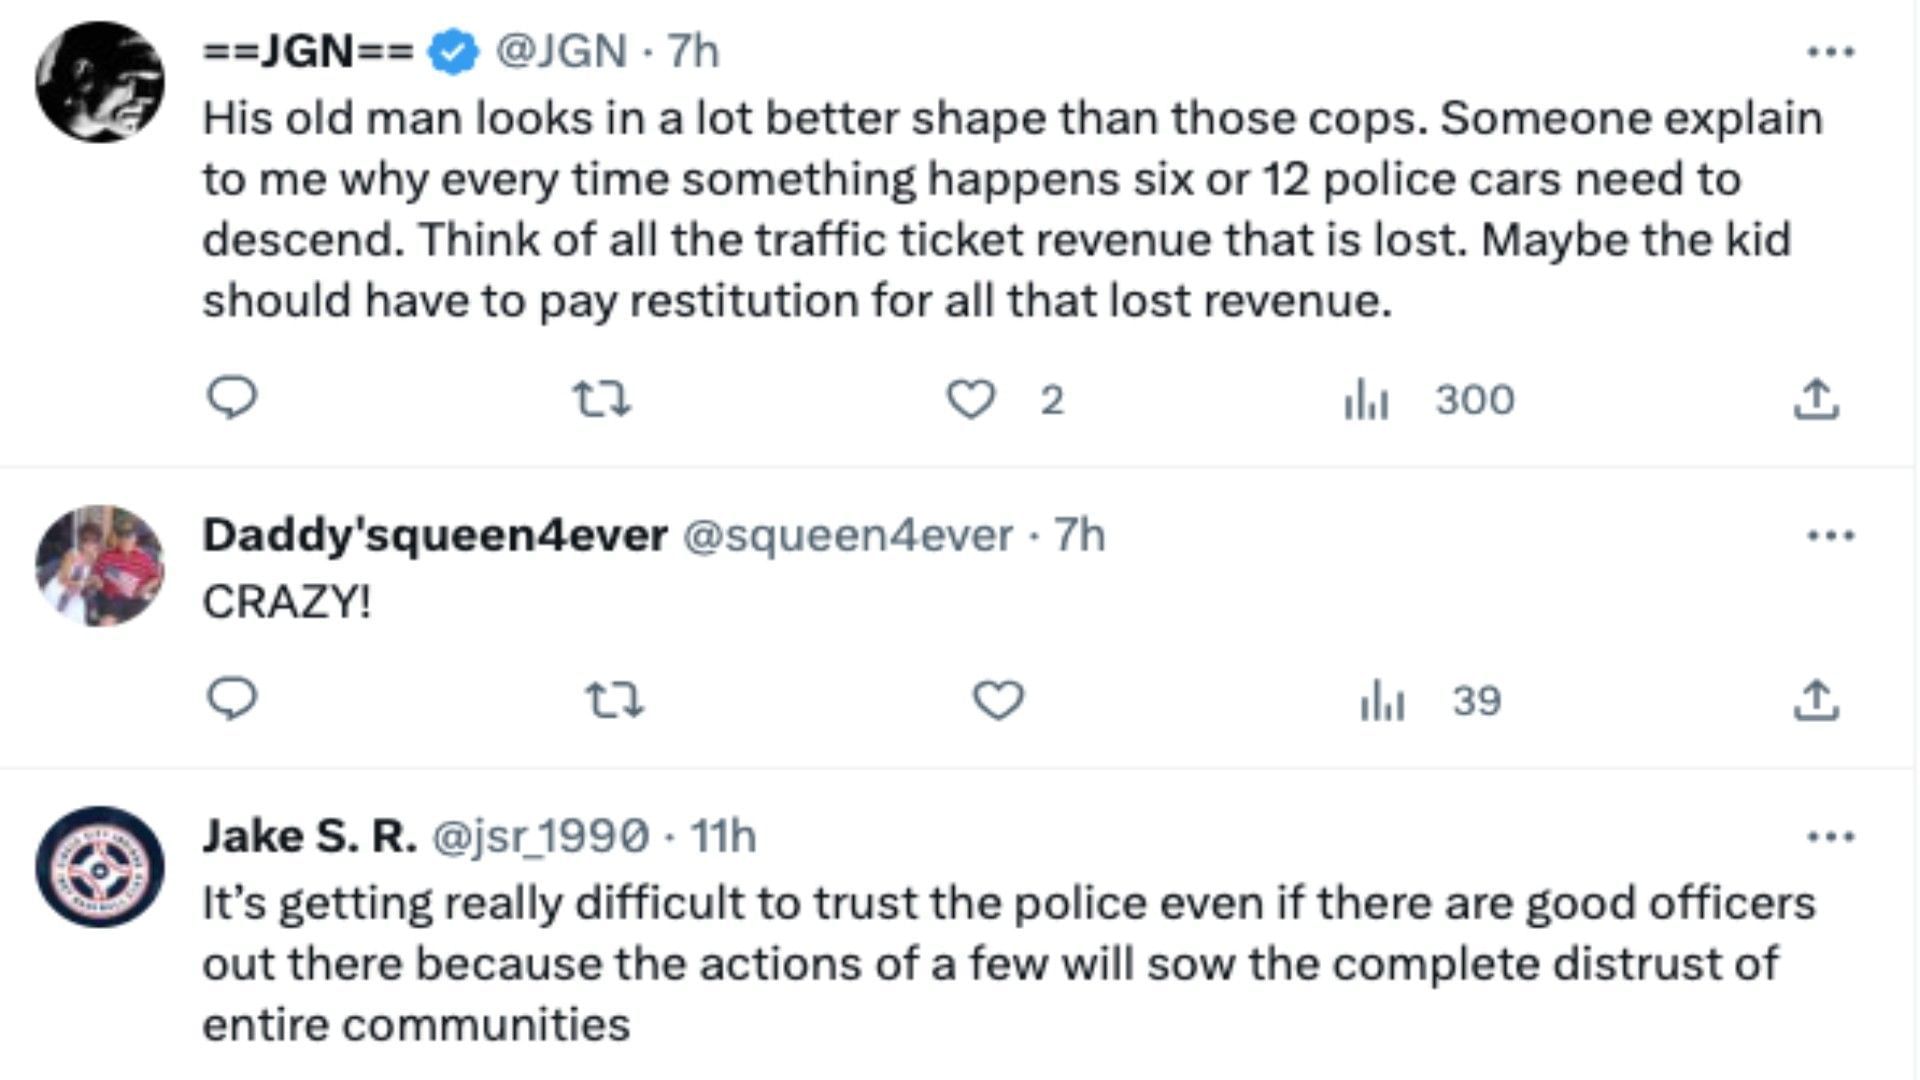Reply to the ==JGN== tweet

coord(232,398)
